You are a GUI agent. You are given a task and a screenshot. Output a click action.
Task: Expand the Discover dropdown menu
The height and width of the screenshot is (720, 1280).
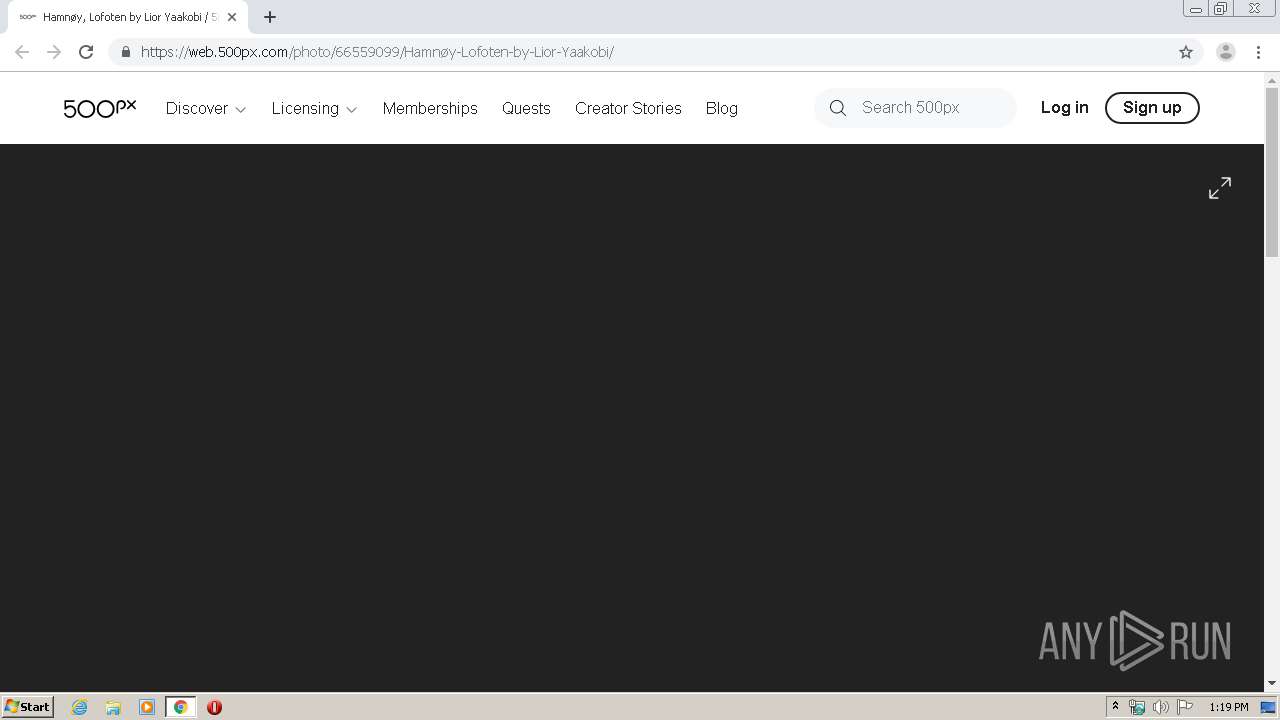[205, 108]
